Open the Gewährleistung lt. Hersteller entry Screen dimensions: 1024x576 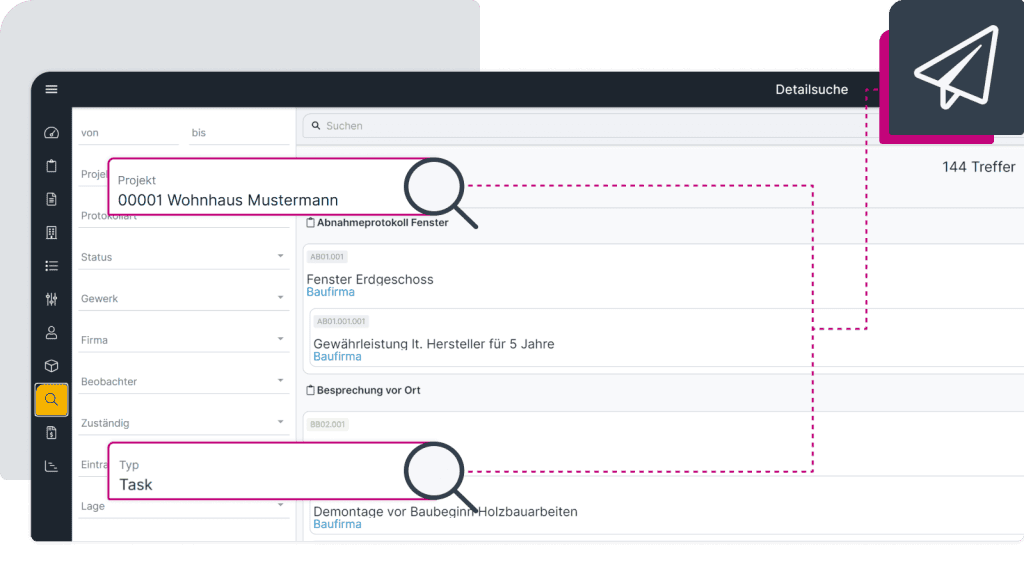(x=433, y=344)
